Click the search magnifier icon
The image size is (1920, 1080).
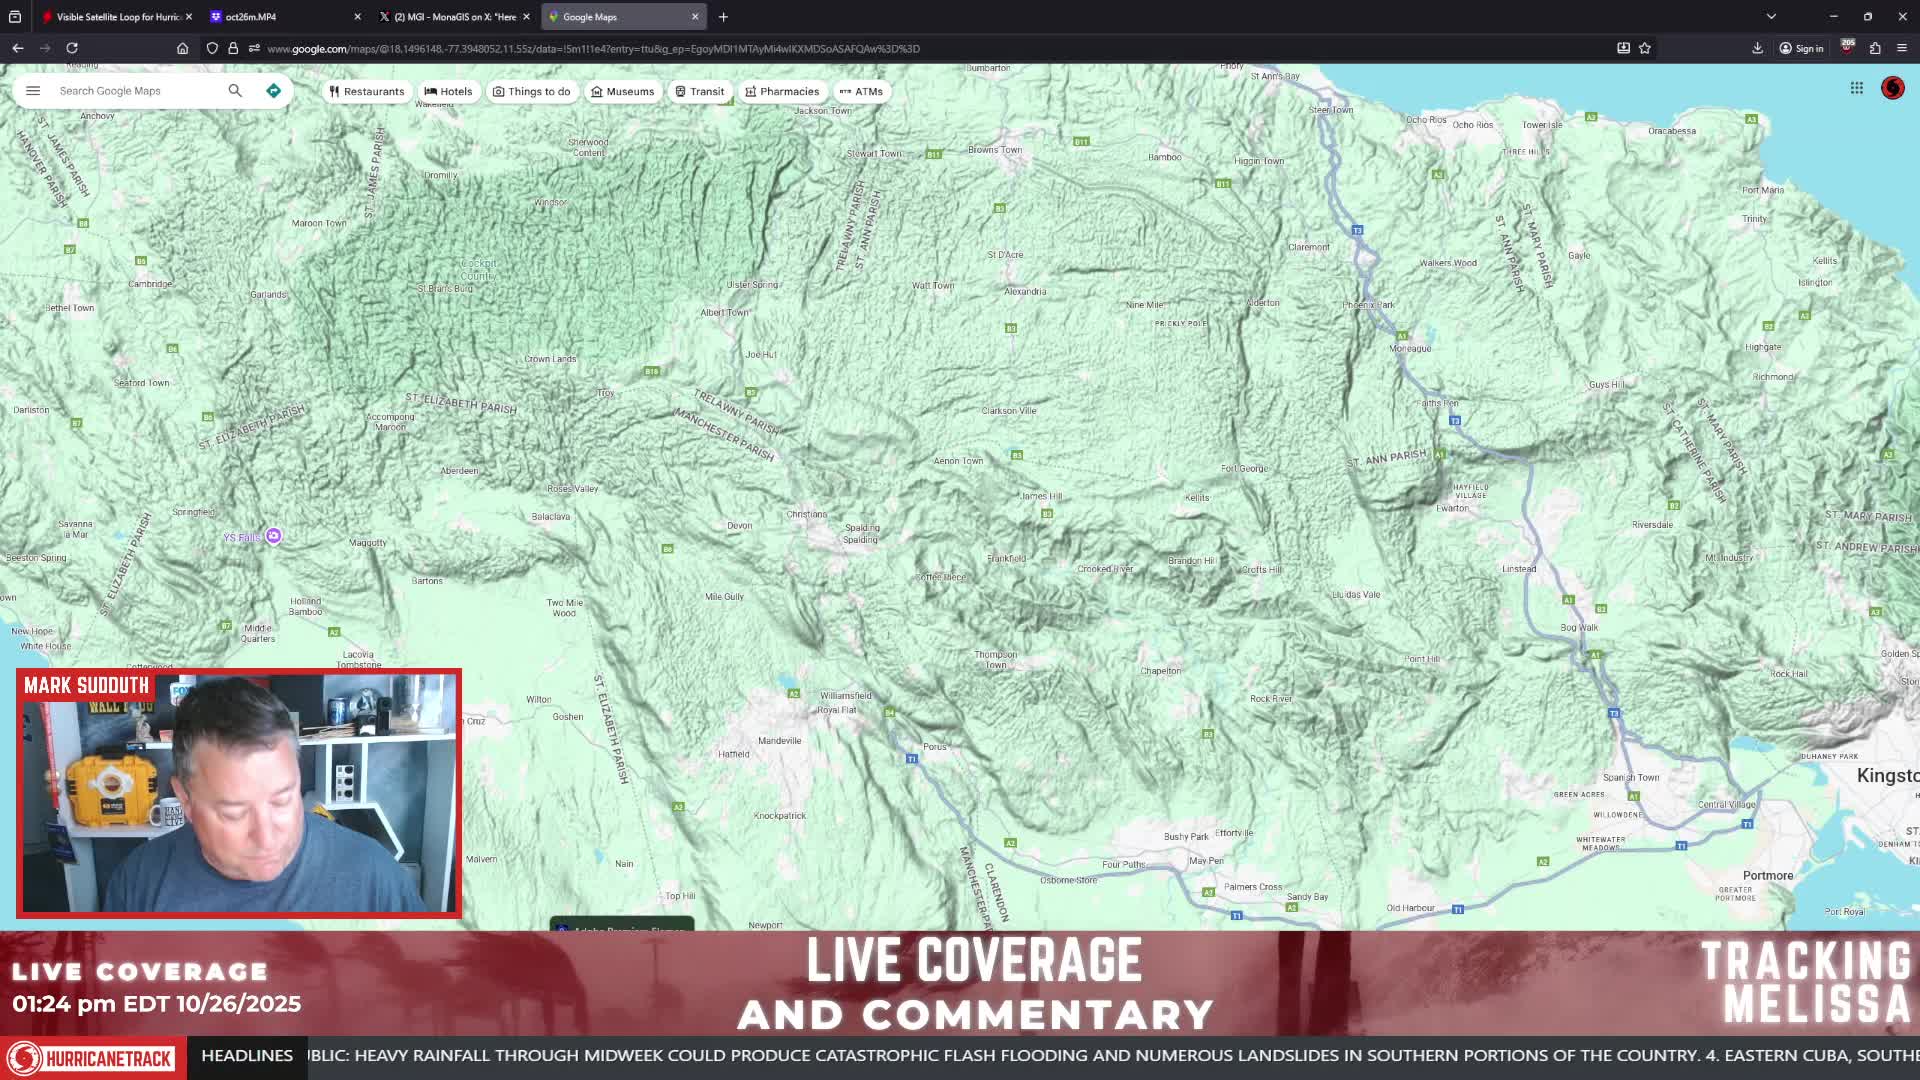pyautogui.click(x=235, y=91)
